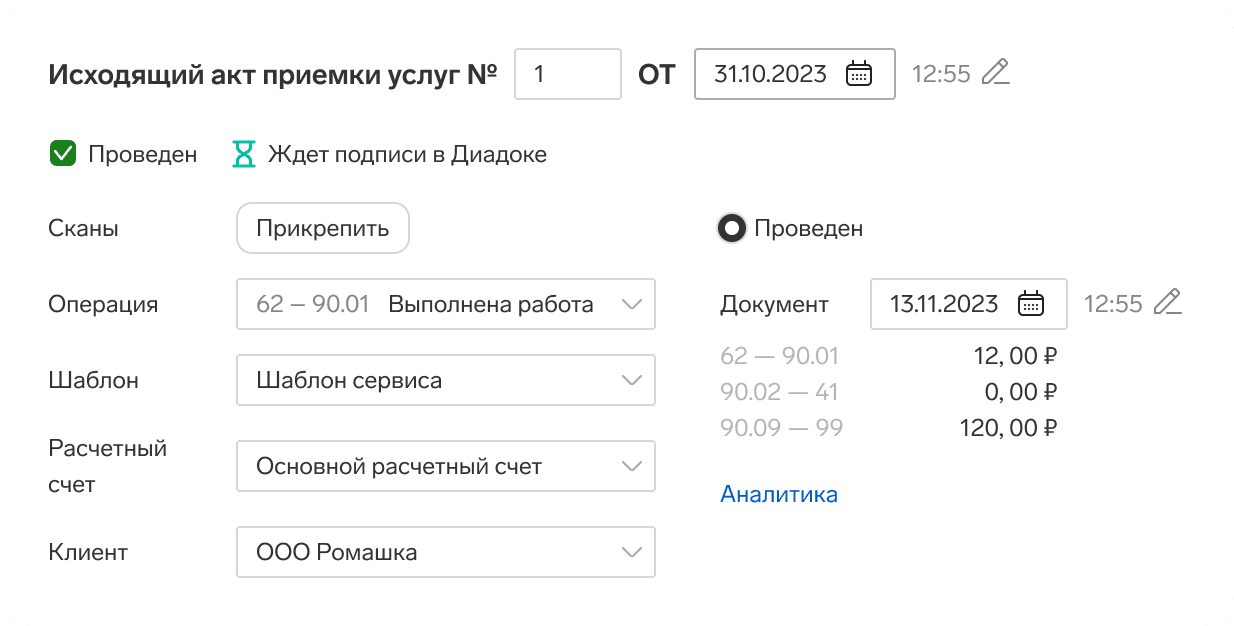1234x626 pixels.
Task: Expand the Операция dropdown
Action: 631,304
